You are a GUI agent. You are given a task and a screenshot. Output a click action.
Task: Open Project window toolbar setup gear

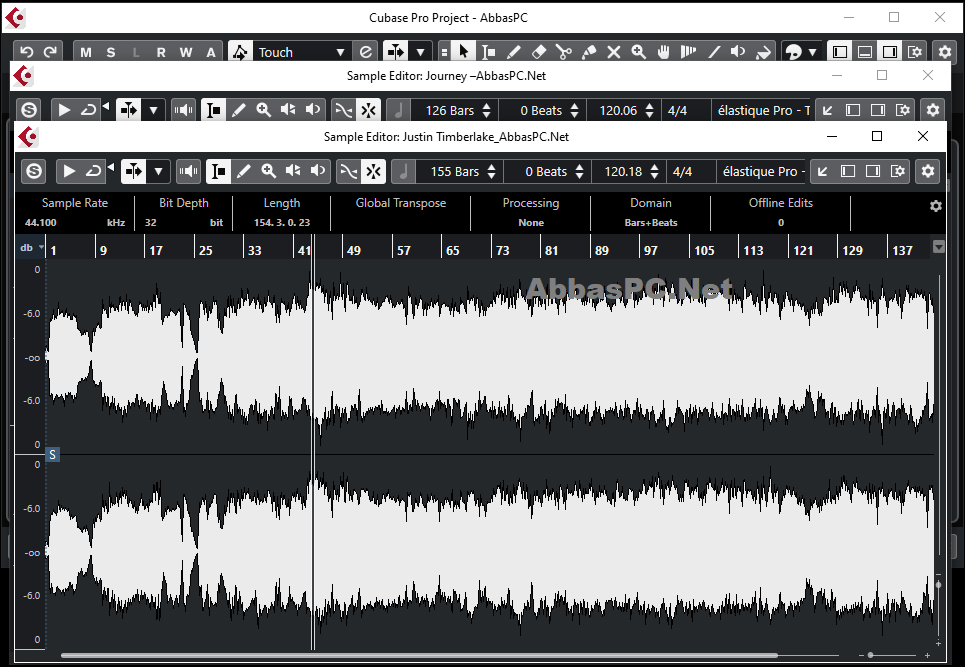click(945, 52)
